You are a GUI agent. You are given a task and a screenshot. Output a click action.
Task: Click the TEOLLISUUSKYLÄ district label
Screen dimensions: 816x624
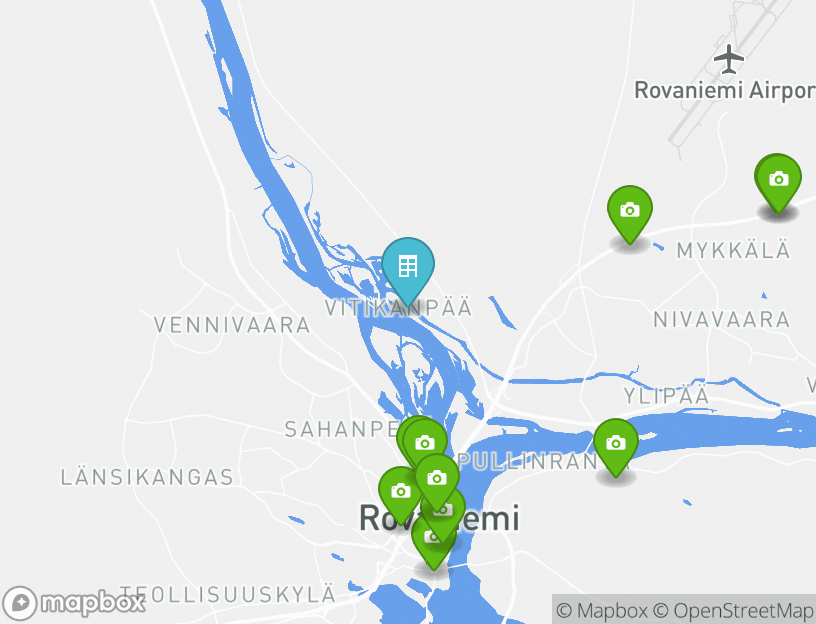[x=228, y=594]
